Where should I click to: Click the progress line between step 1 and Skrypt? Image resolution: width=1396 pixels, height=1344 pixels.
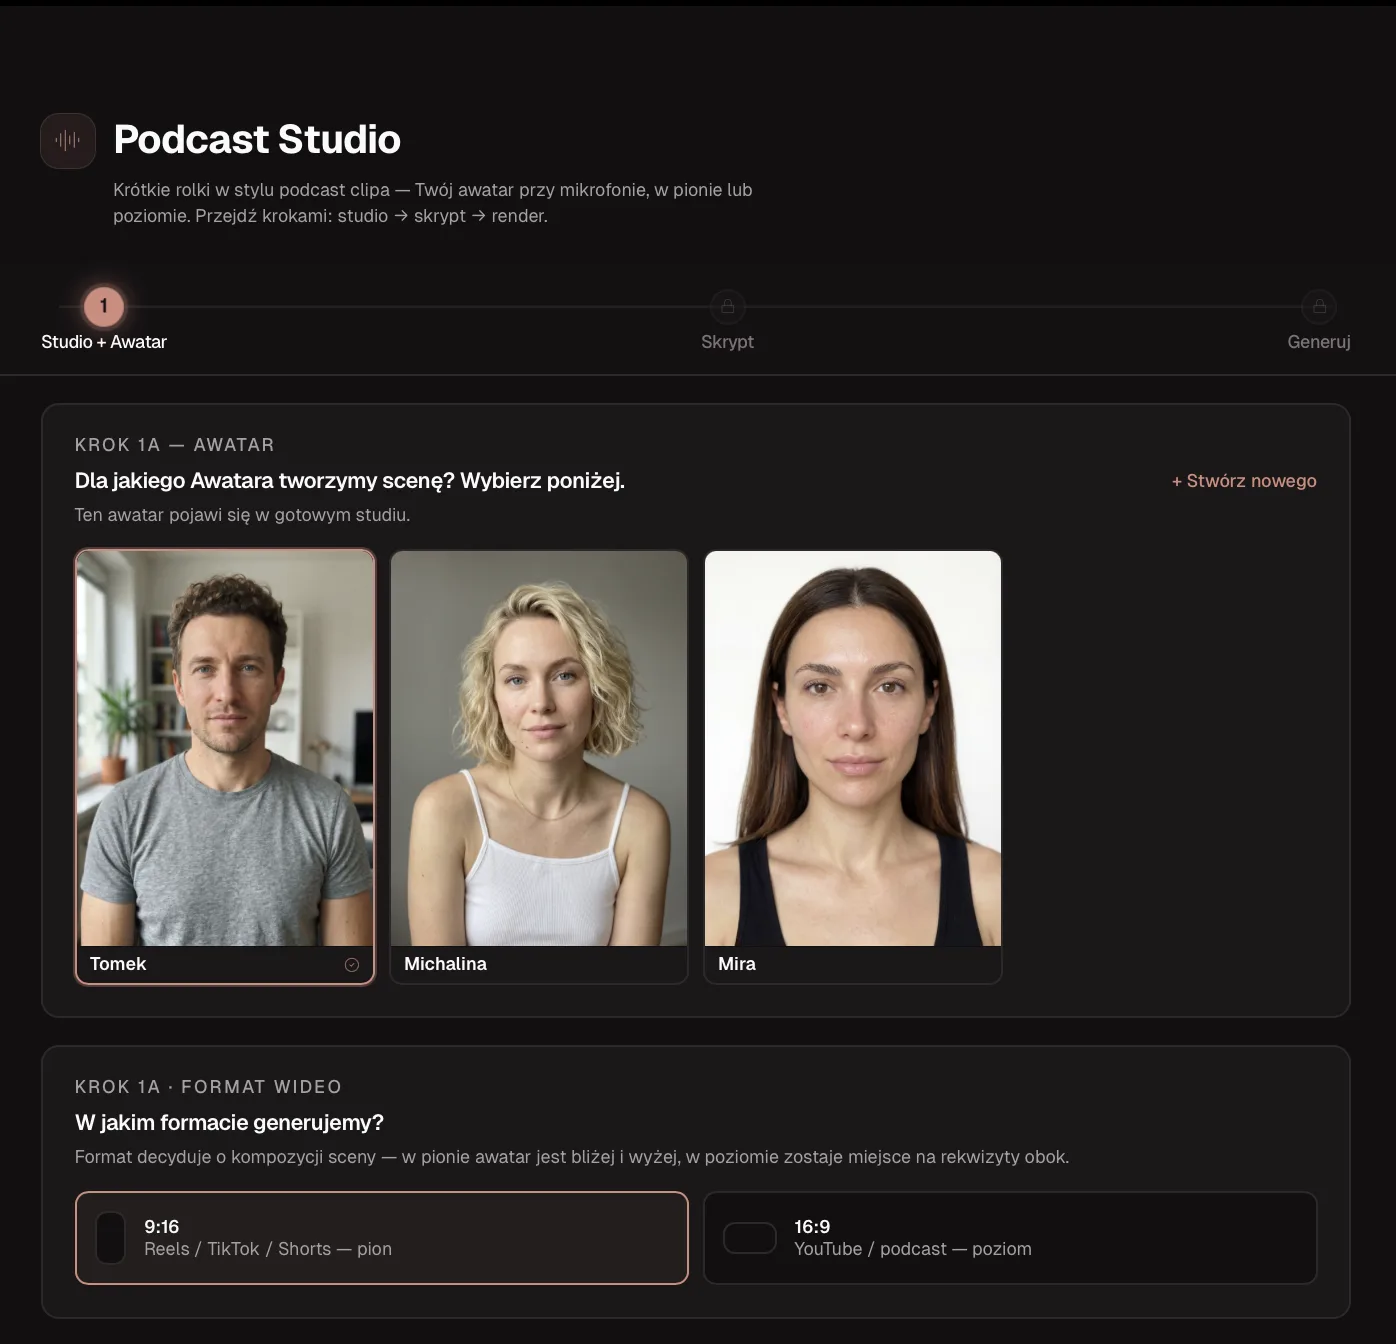(x=415, y=307)
